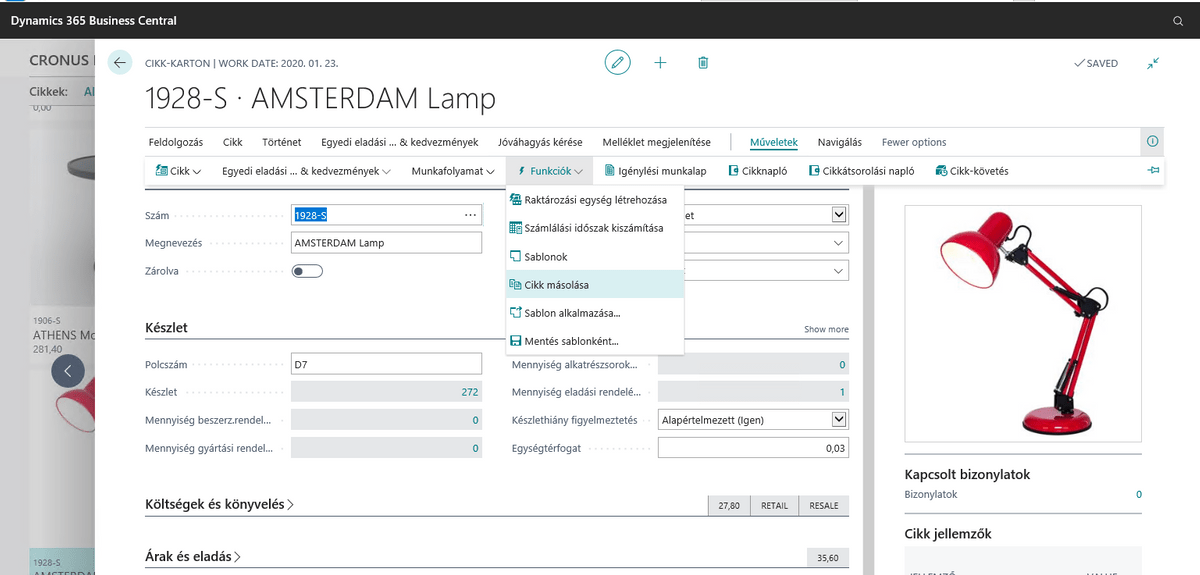Pin the action bar
Viewport: 1200px width, 575px height.
pyautogui.click(x=1153, y=171)
